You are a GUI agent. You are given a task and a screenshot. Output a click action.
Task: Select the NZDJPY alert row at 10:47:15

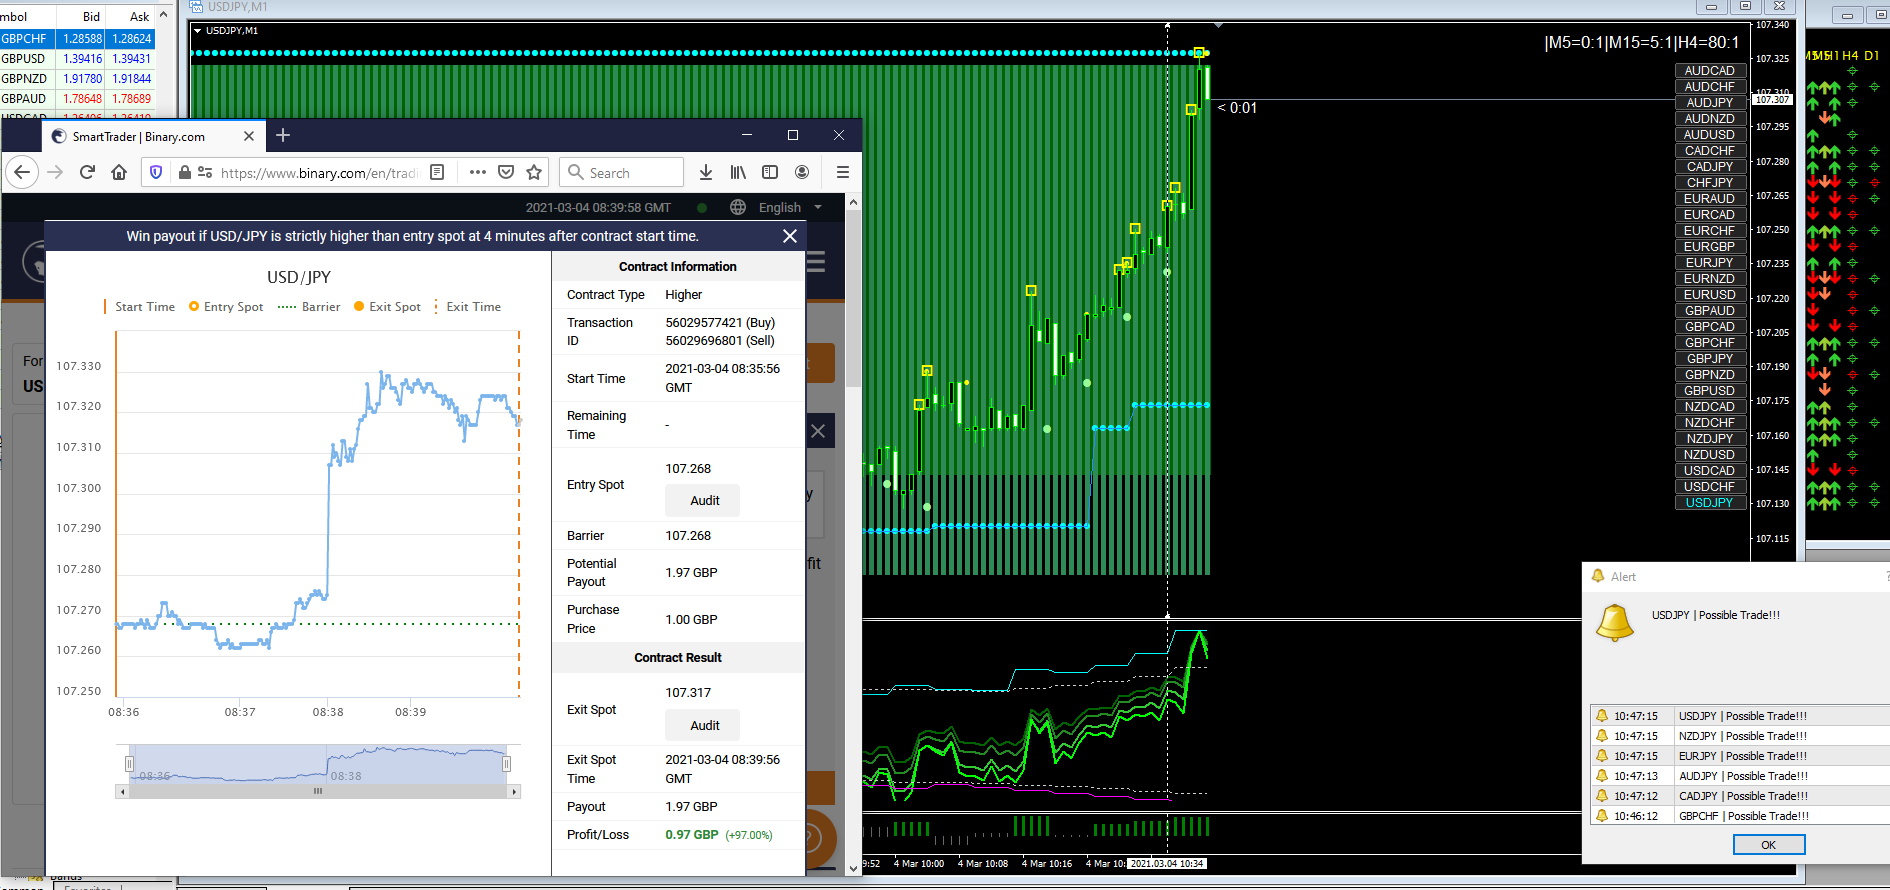pos(1740,736)
